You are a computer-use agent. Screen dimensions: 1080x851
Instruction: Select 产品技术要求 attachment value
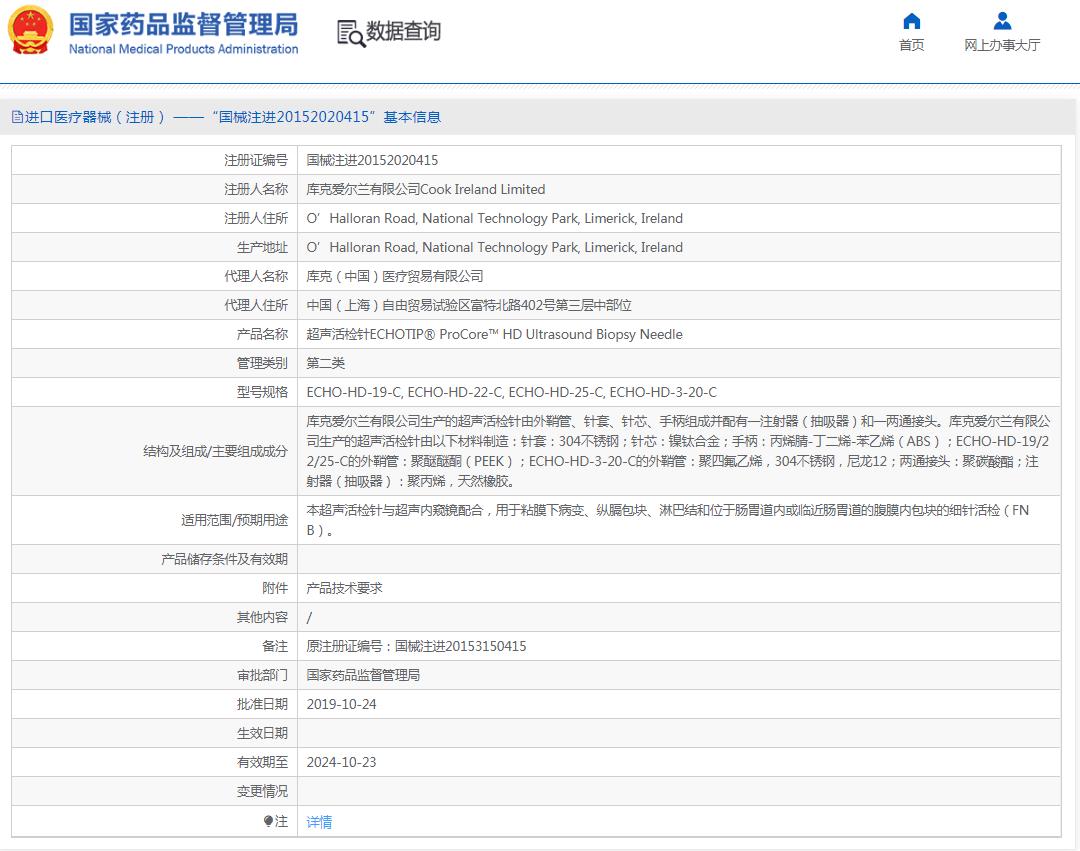(344, 588)
